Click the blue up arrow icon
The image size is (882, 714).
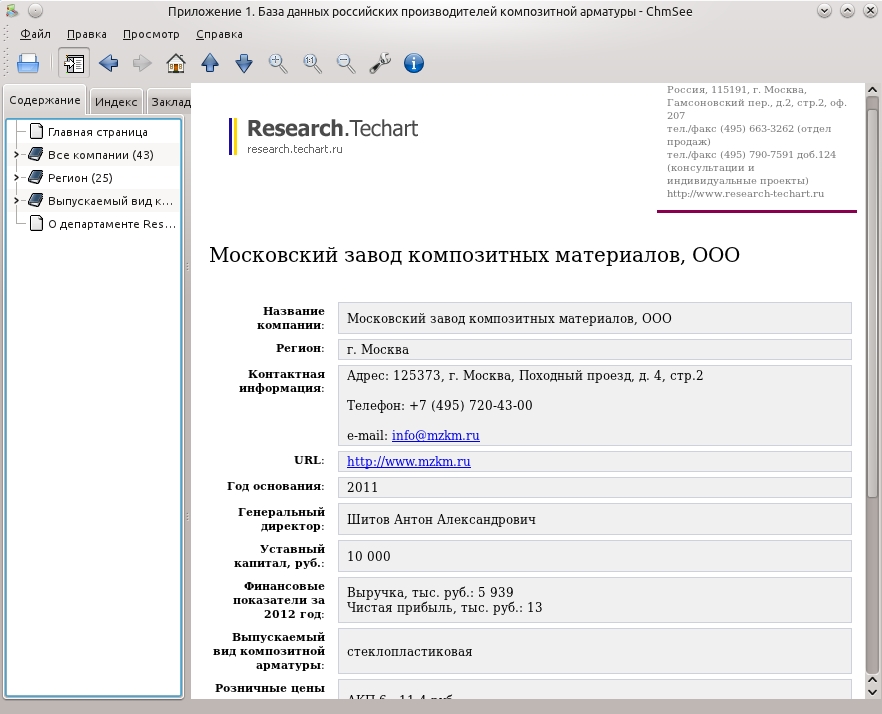(210, 63)
